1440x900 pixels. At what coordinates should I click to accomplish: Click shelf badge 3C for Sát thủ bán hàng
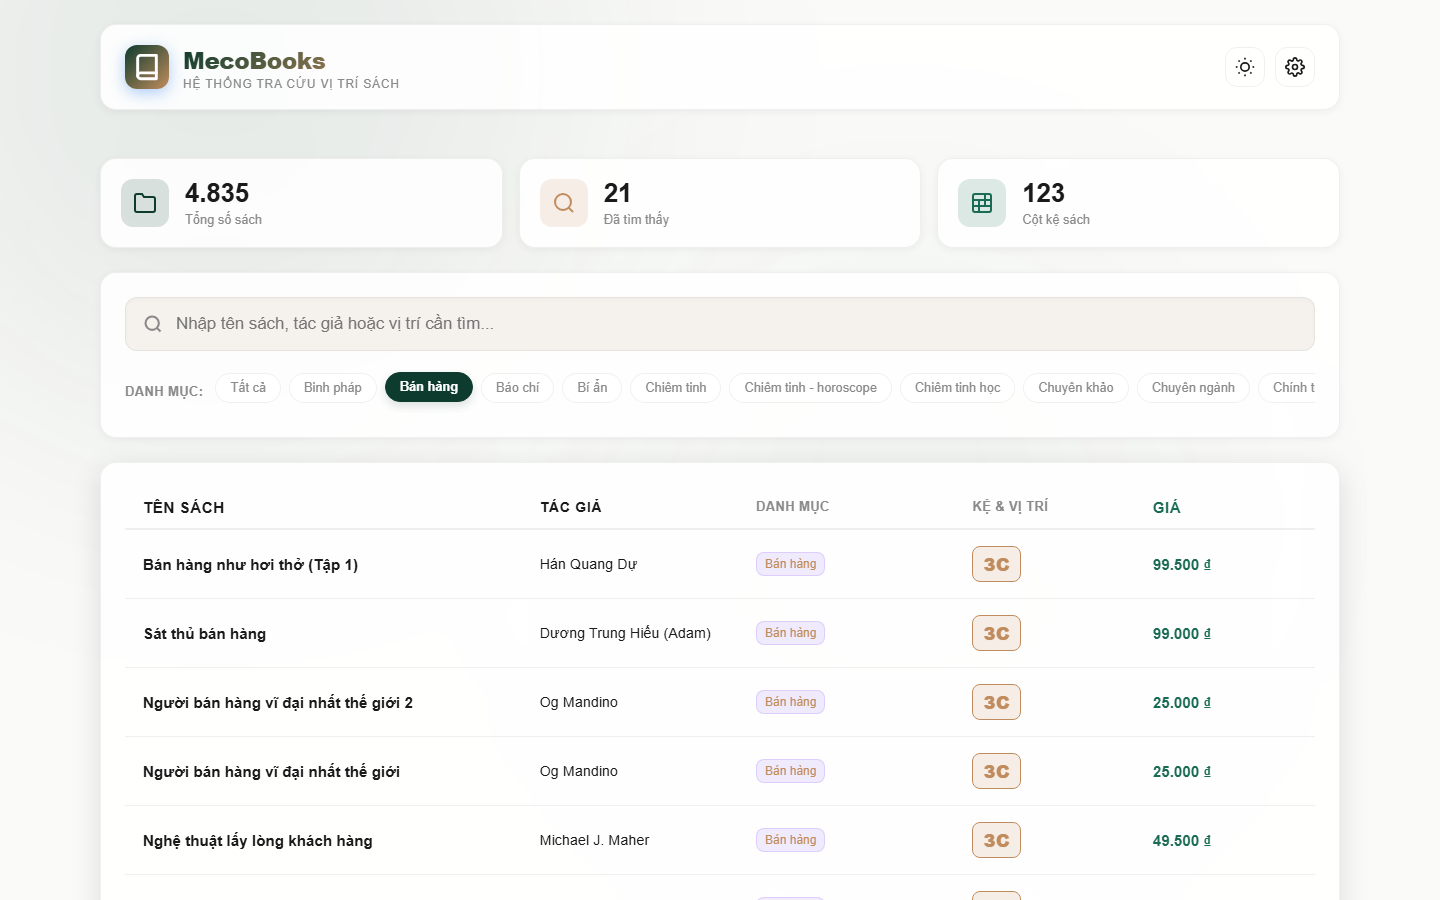click(x=996, y=633)
